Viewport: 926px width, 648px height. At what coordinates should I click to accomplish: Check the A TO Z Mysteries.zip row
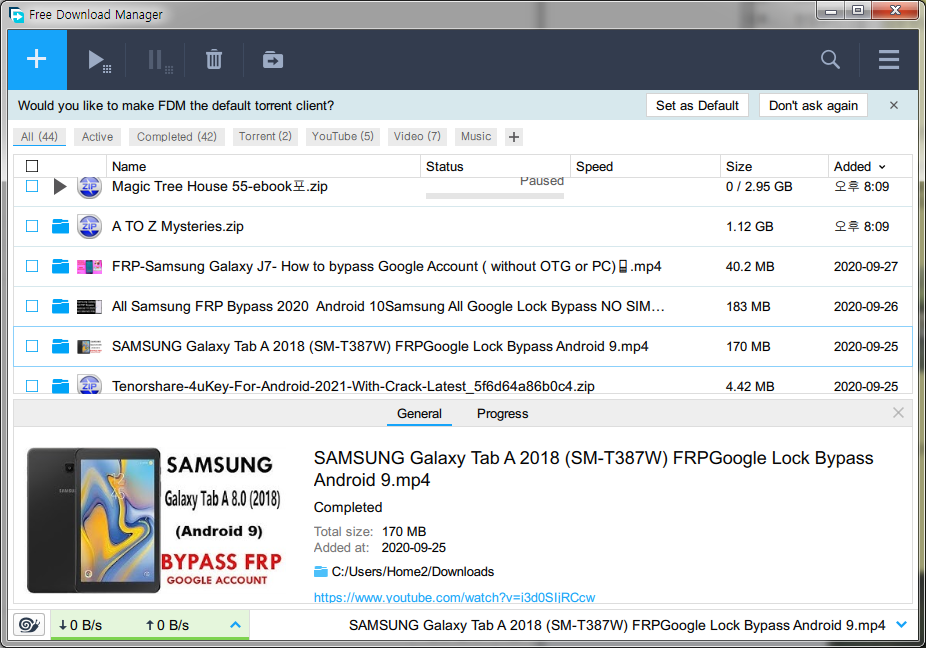[x=32, y=226]
